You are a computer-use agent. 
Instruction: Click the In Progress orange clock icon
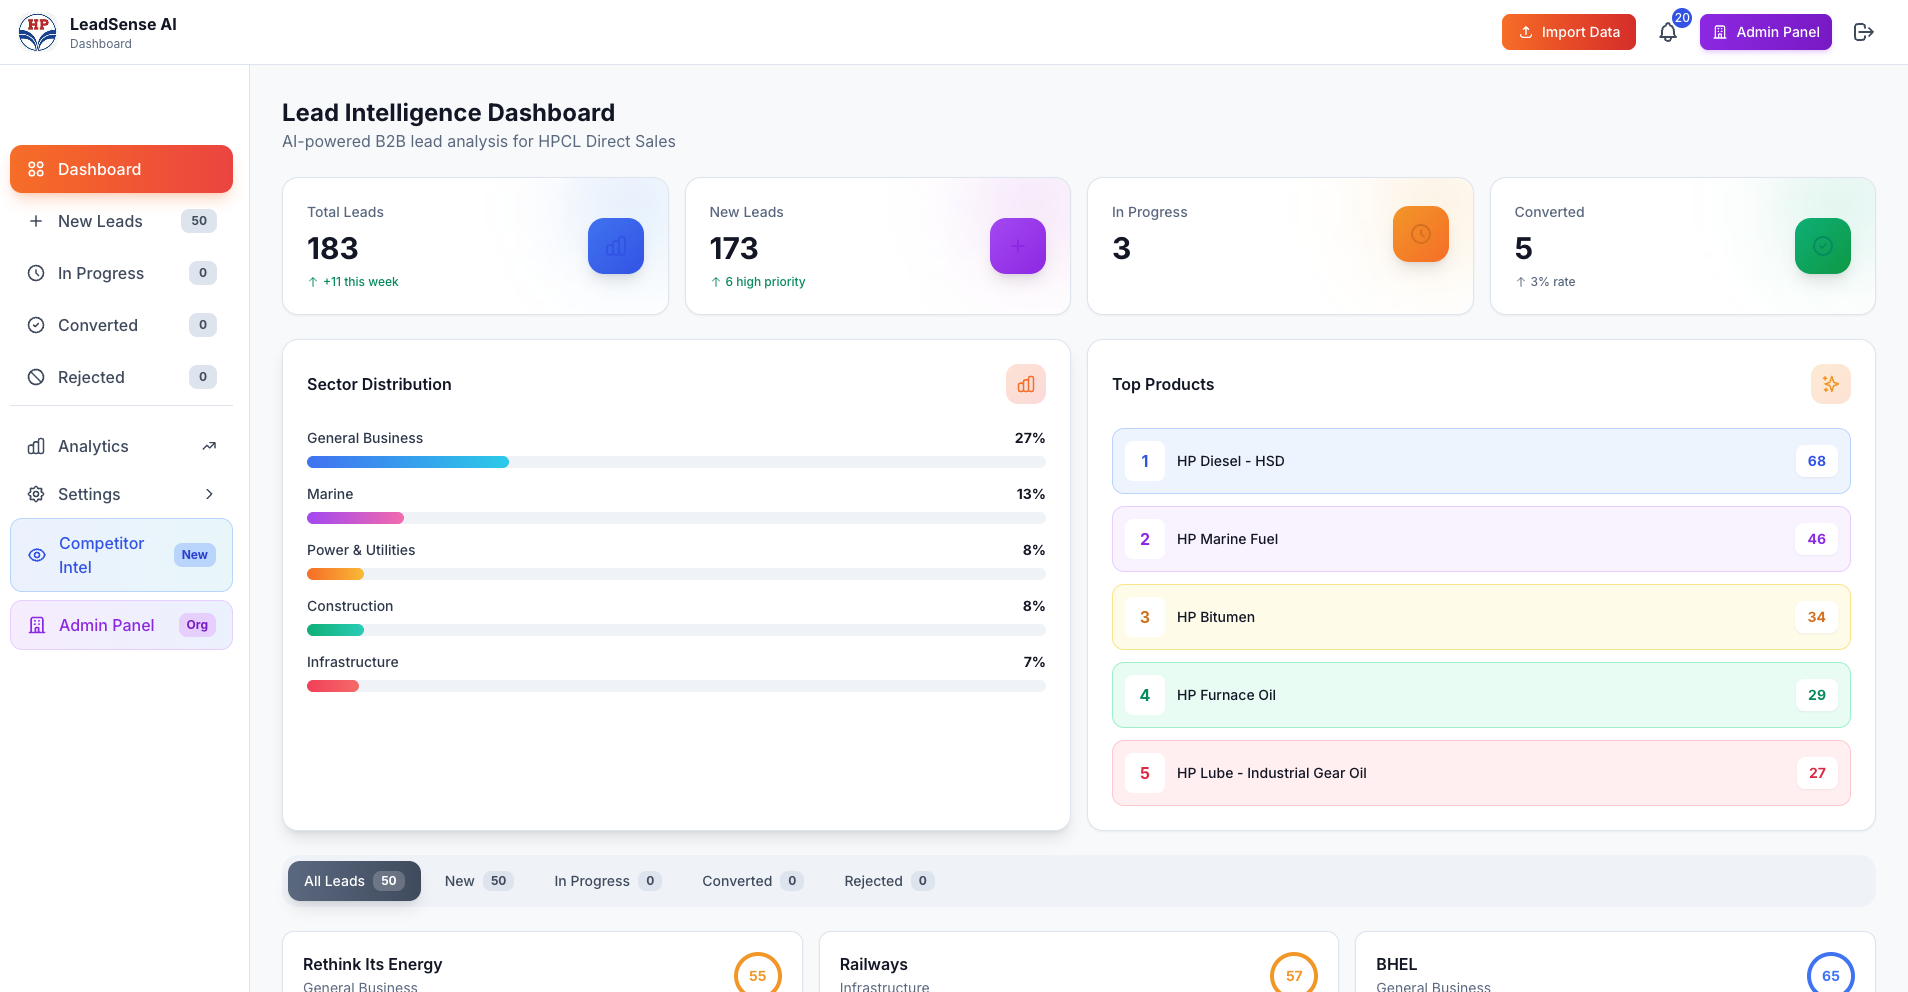coord(1421,234)
